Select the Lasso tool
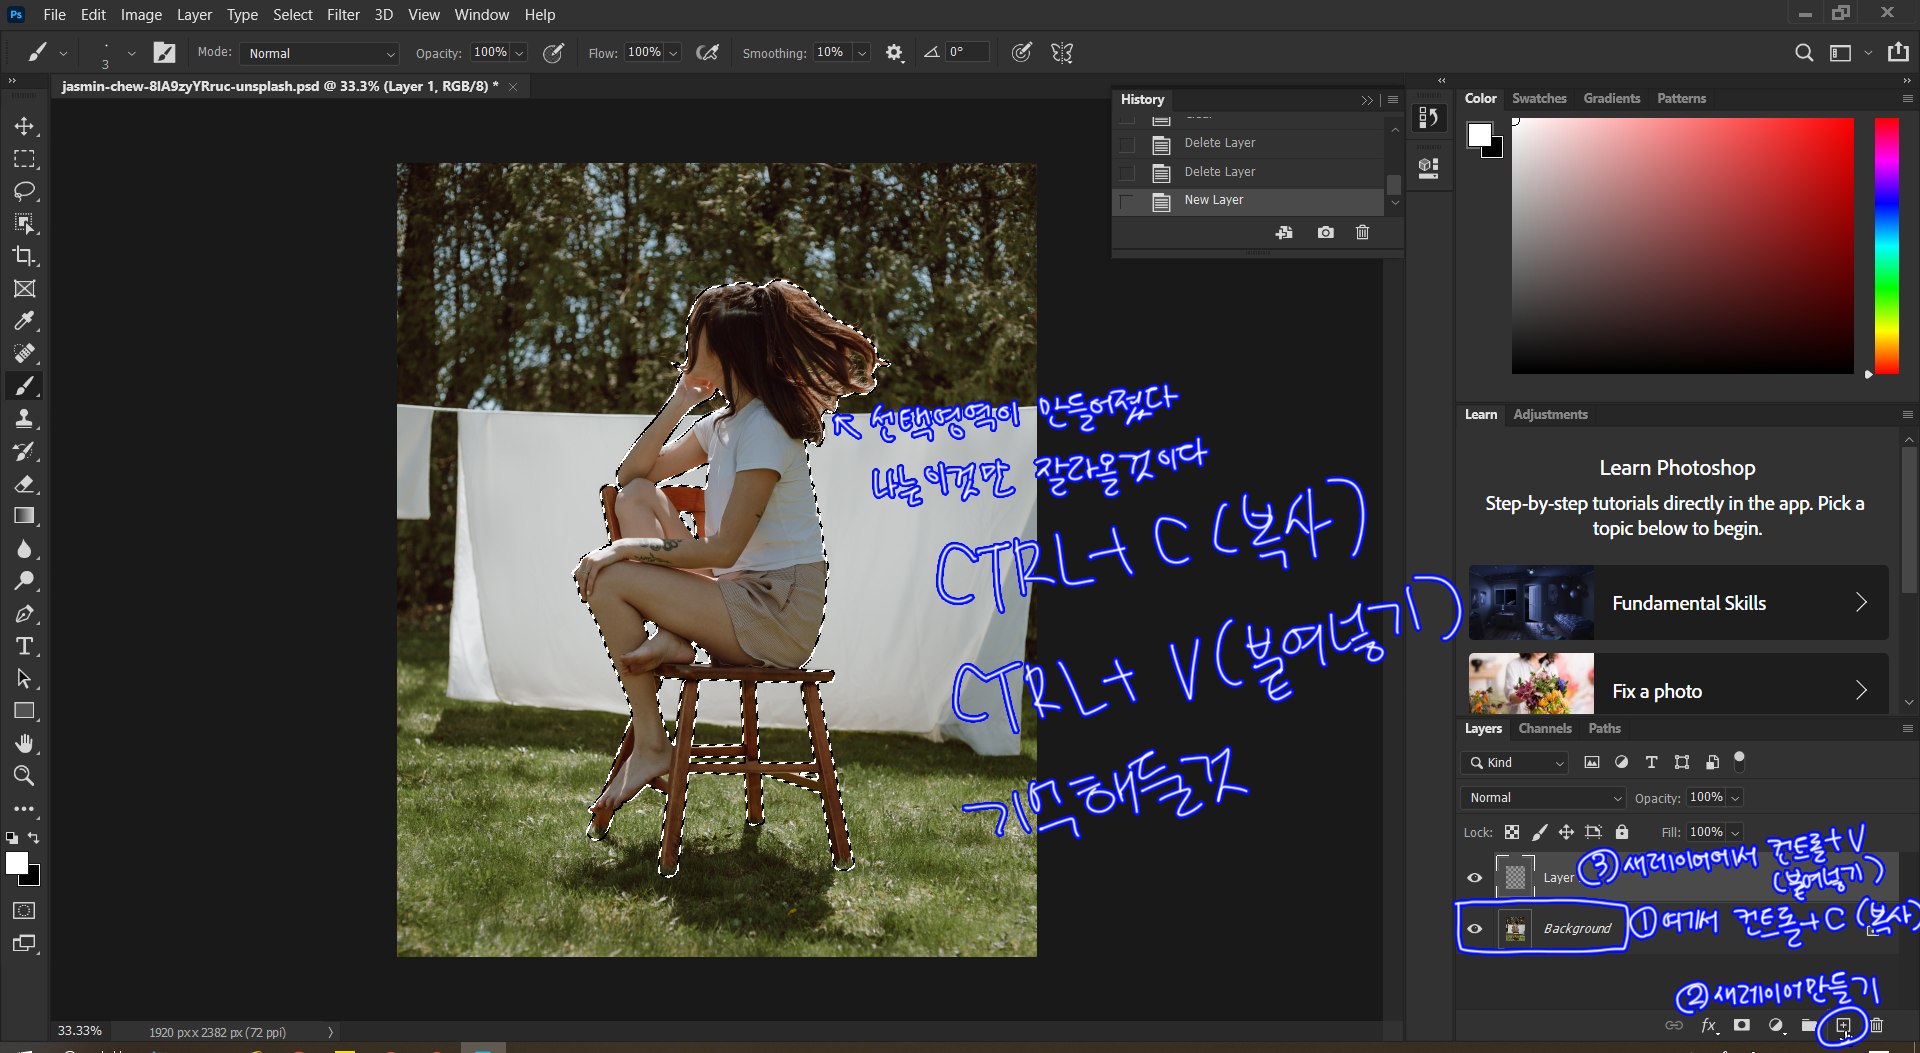This screenshot has height=1053, width=1920. pyautogui.click(x=24, y=191)
